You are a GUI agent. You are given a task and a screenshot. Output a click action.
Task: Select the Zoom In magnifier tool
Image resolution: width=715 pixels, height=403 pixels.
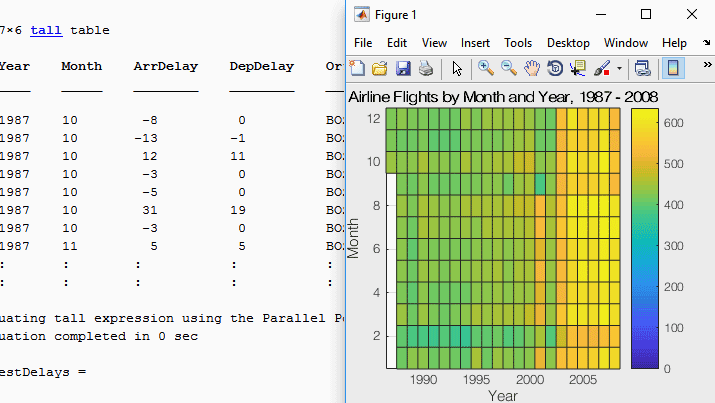(x=486, y=69)
